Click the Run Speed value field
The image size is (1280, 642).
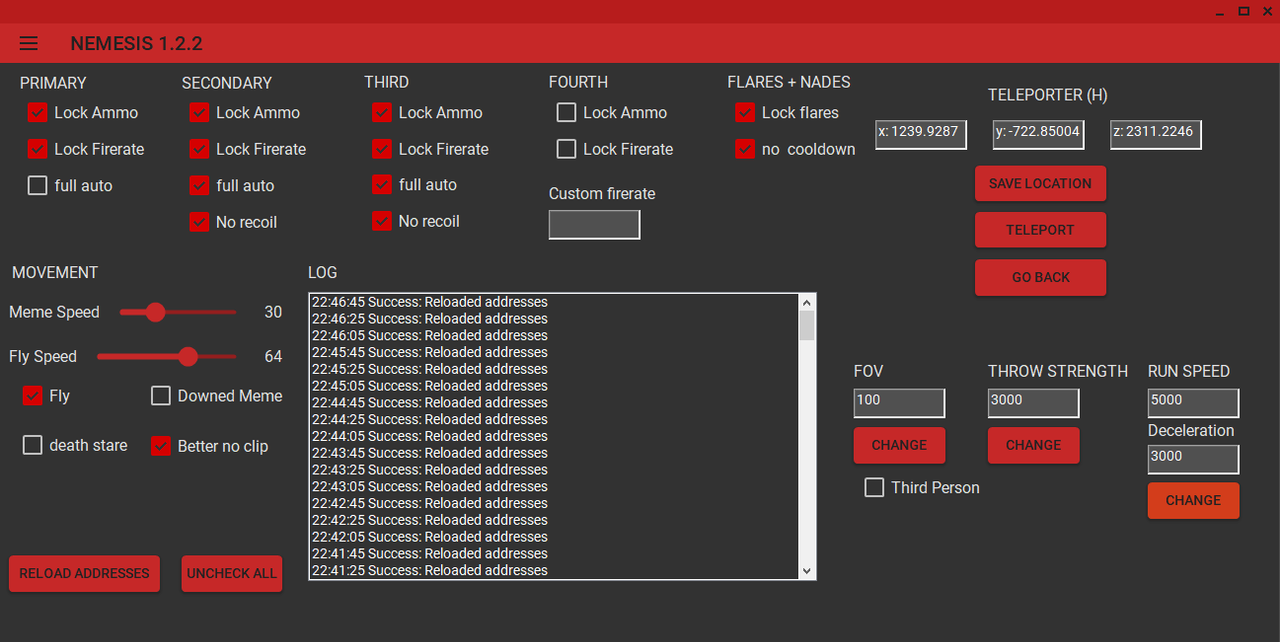(x=1193, y=402)
